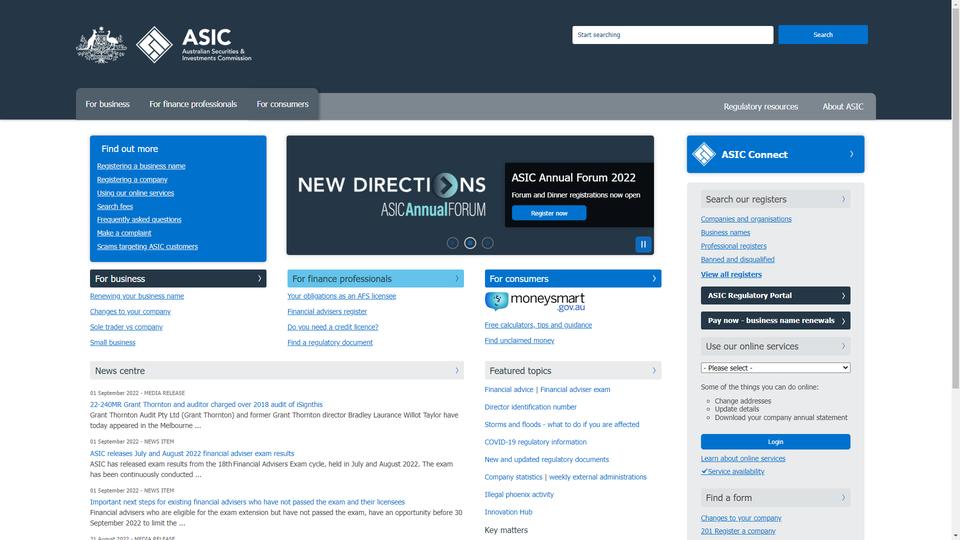Open the For business section header
Image resolution: width=960 pixels, height=540 pixels.
pyautogui.click(x=178, y=279)
